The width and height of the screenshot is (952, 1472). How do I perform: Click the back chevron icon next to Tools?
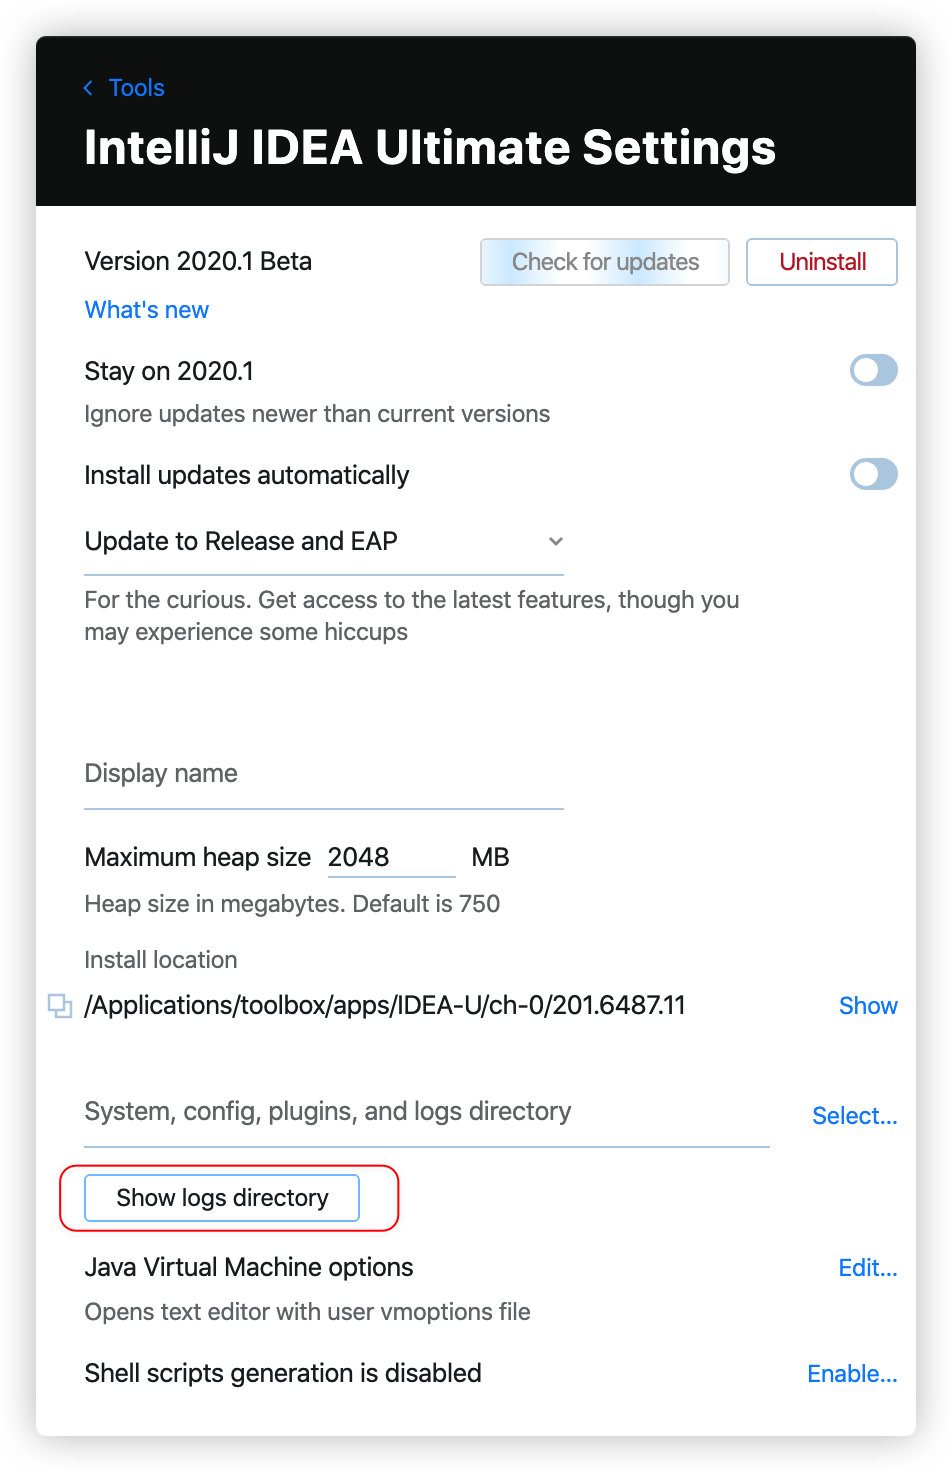point(88,88)
